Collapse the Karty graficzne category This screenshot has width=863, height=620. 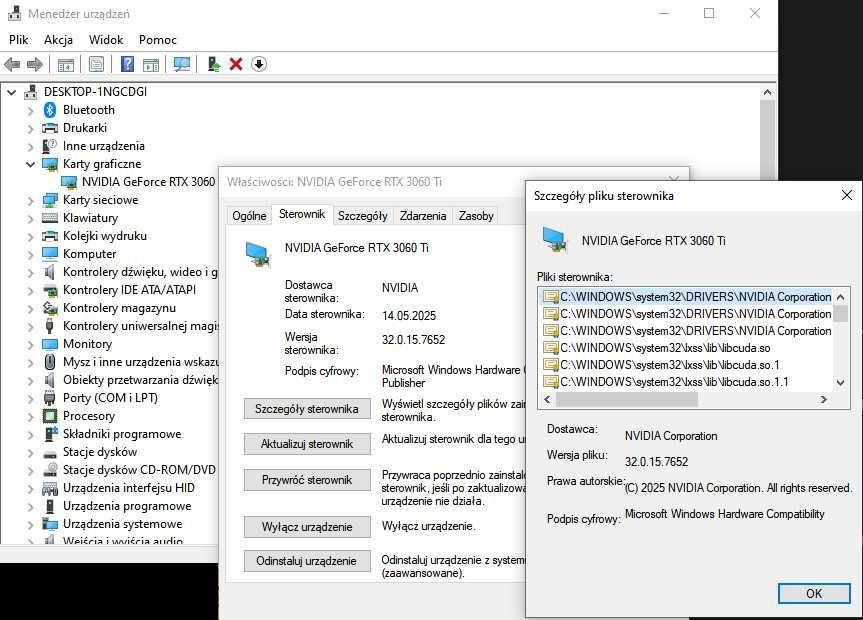point(30,164)
